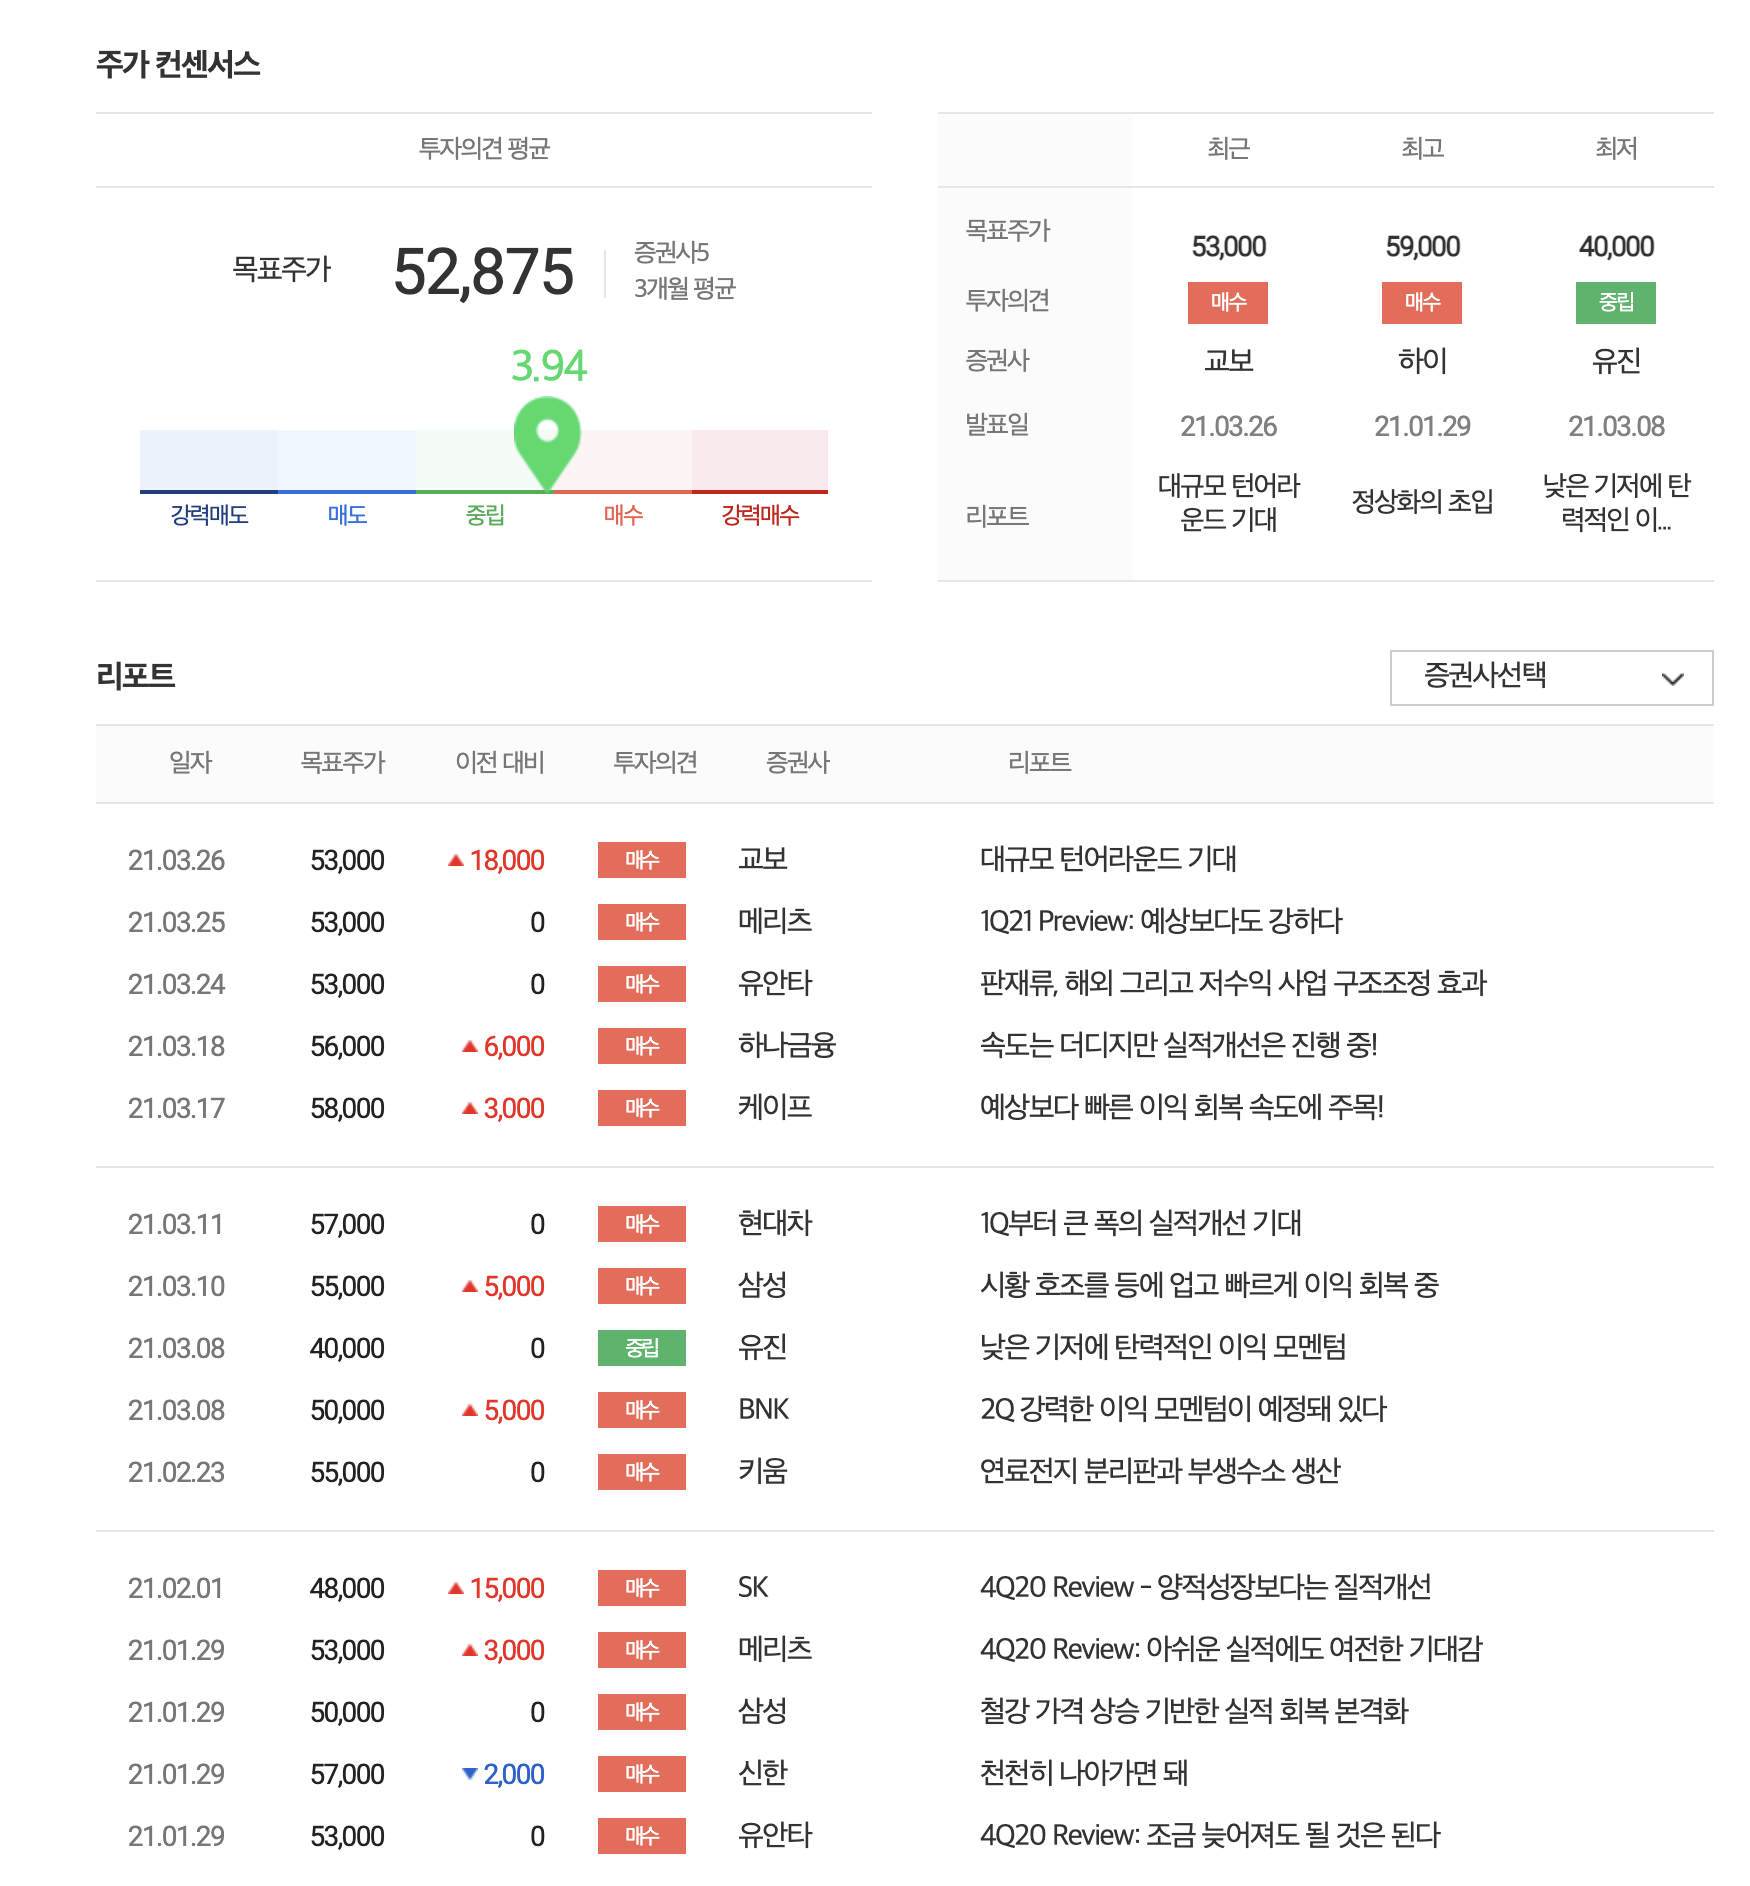Open report 천천히 나아가면 돼
This screenshot has width=1750, height=1886.
pyautogui.click(x=1084, y=1773)
